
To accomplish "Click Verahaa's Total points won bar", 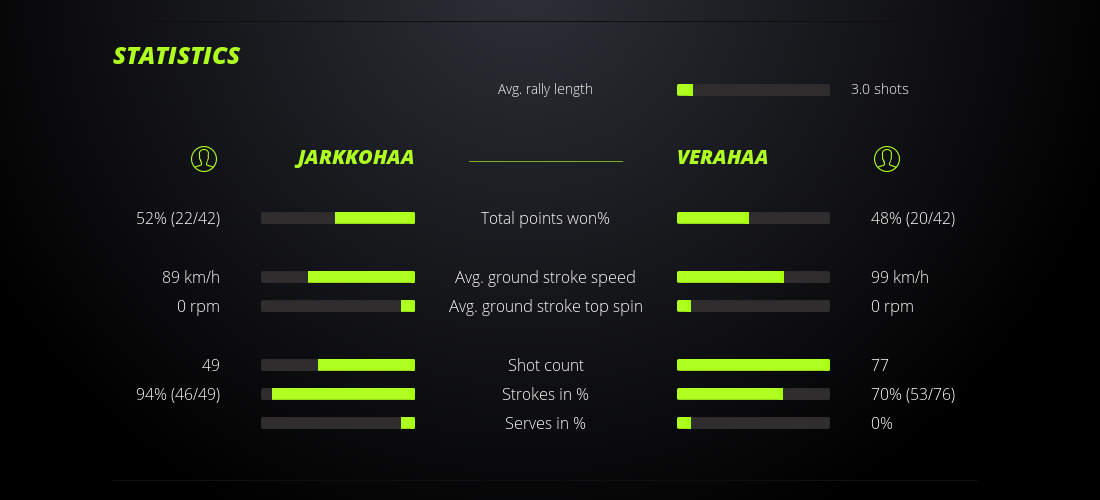I will (x=753, y=218).
